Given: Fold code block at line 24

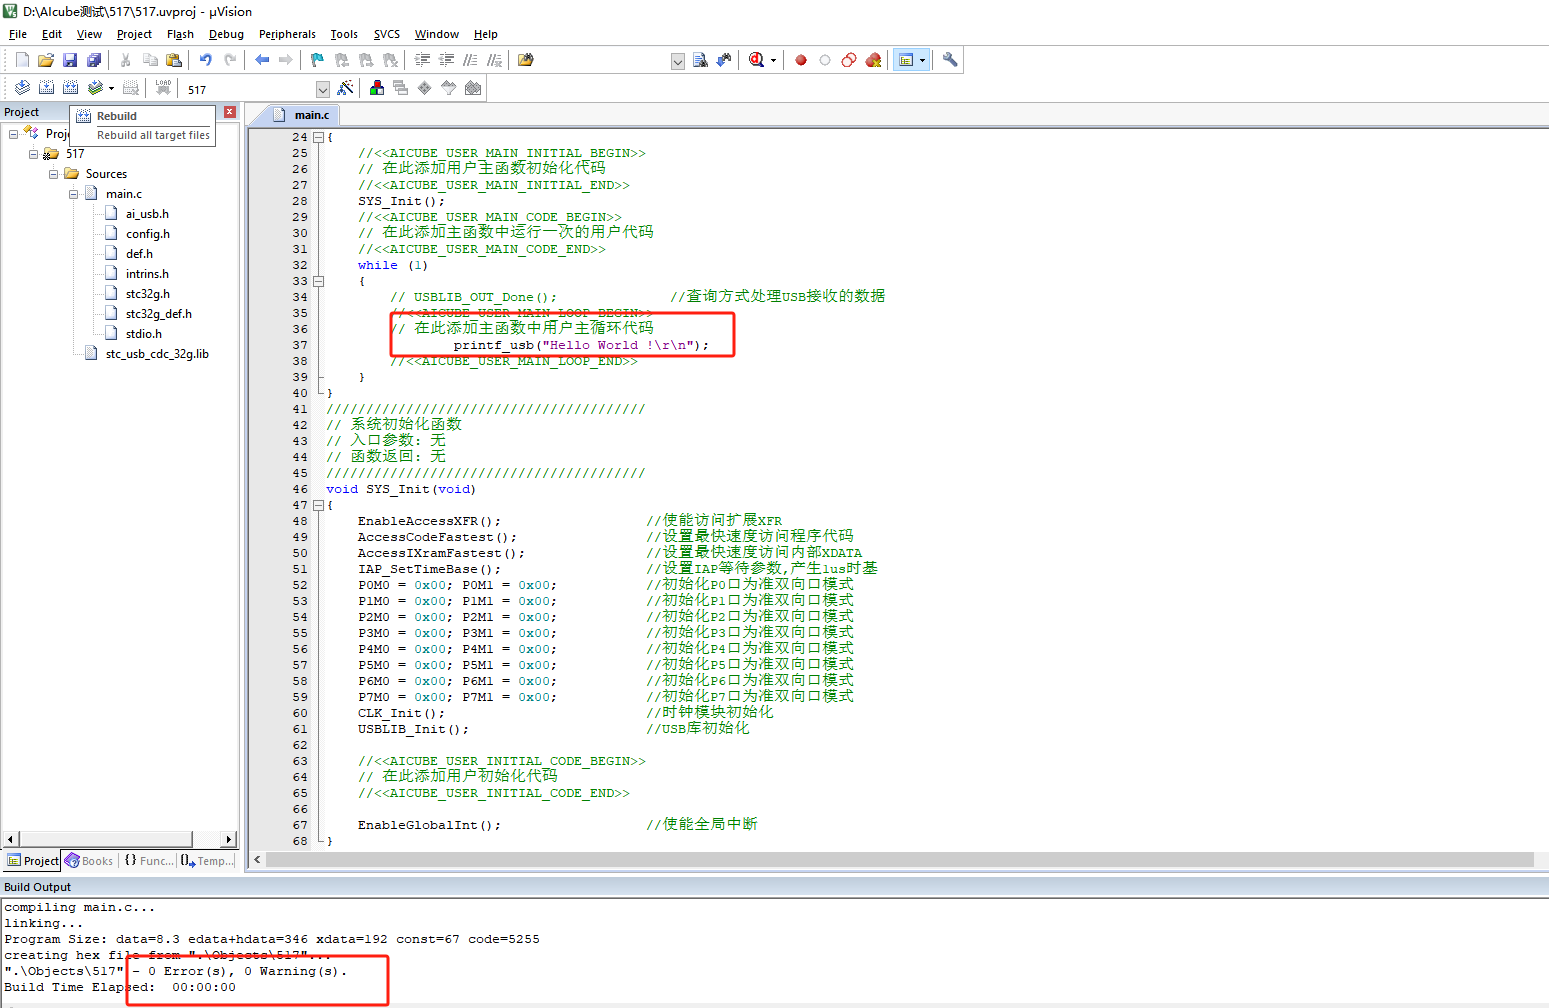Looking at the screenshot, I should [x=318, y=137].
